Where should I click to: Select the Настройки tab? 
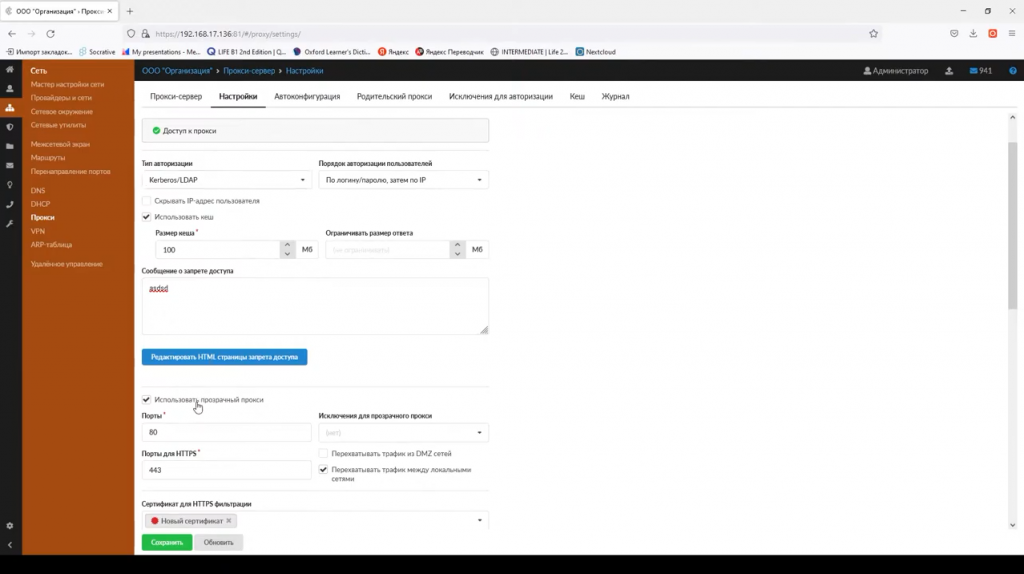tap(238, 96)
